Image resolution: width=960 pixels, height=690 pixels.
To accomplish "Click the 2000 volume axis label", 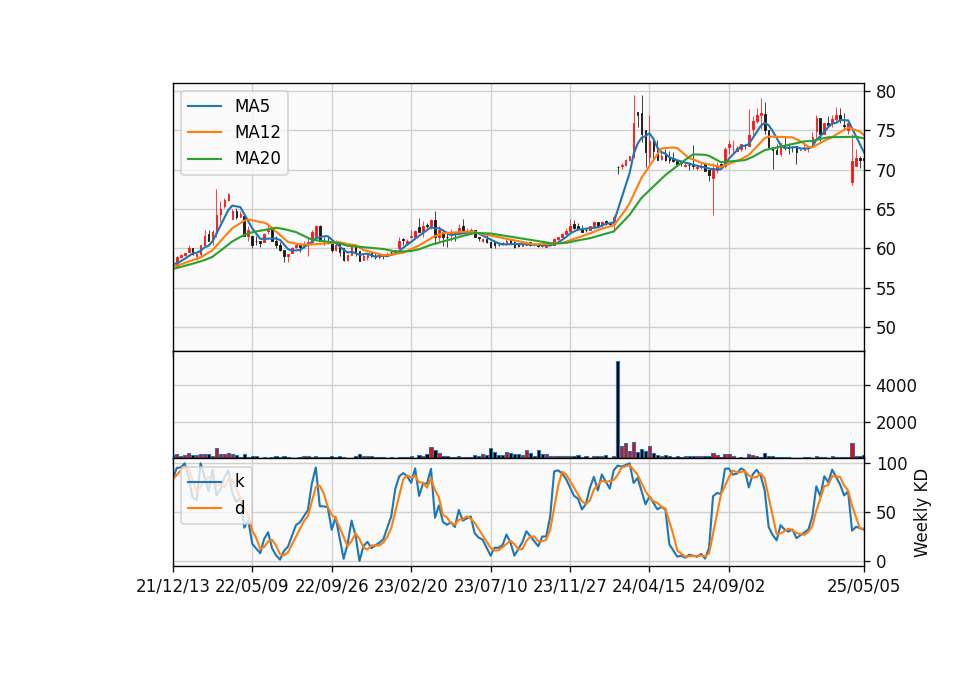I will [x=896, y=423].
